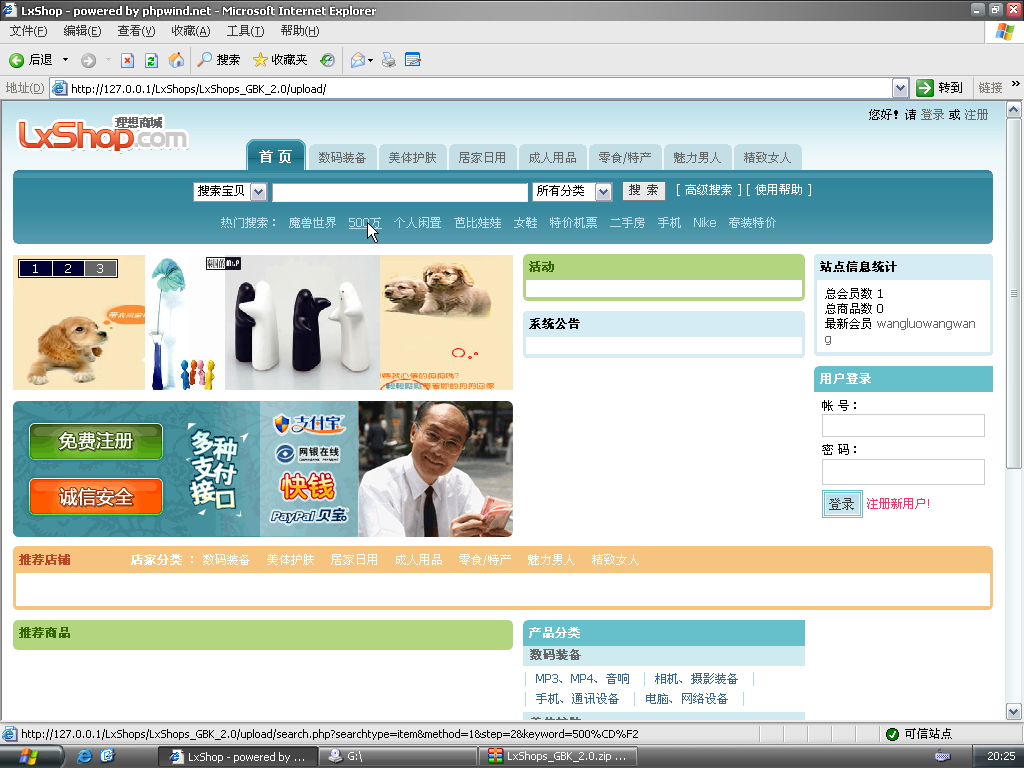The width and height of the screenshot is (1024, 768).
Task: Open the 工具(T) menu
Action: 246,31
